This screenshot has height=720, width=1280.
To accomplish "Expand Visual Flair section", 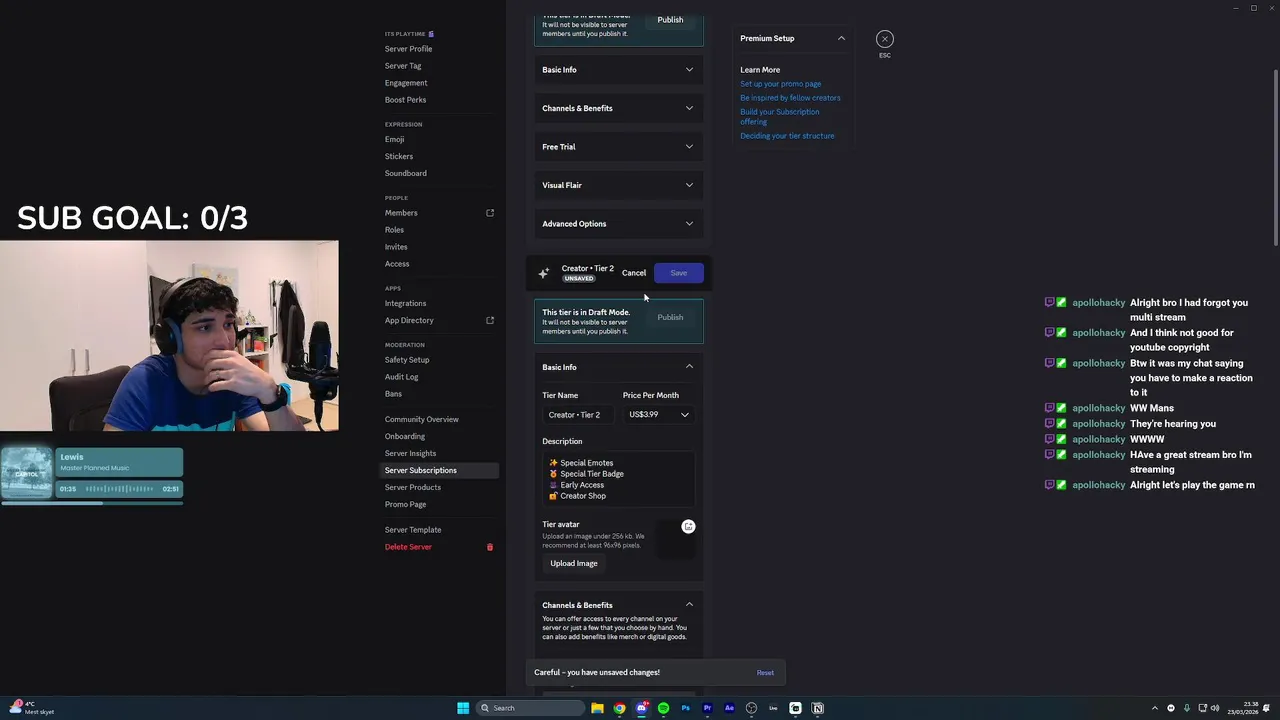I will [x=618, y=185].
